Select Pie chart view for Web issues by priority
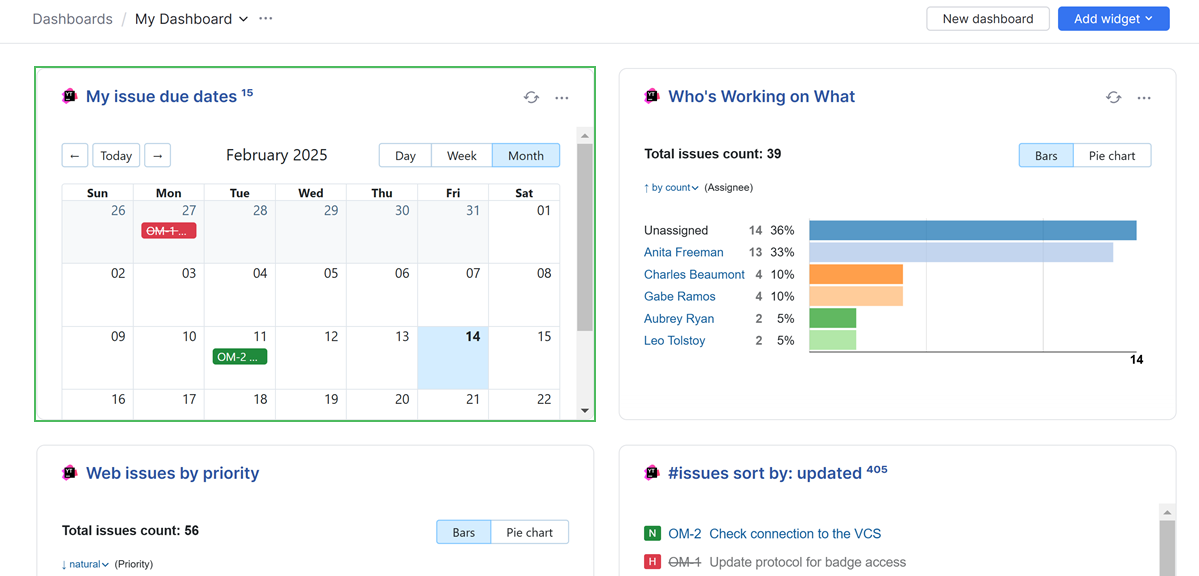This screenshot has width=1199, height=576. [529, 531]
